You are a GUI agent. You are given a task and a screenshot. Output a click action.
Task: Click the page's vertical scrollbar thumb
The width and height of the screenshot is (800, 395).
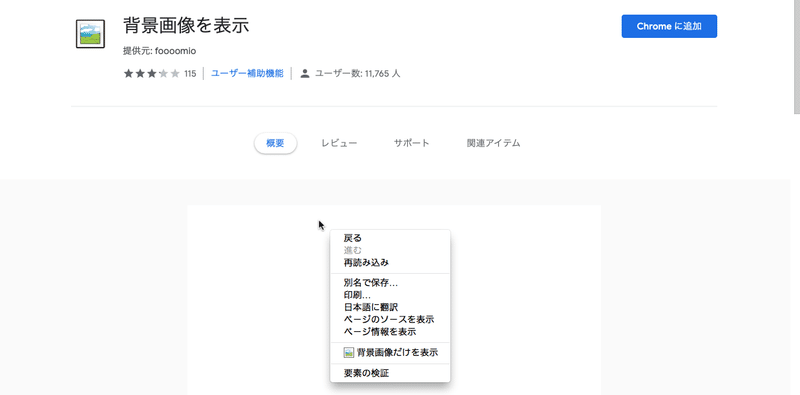click(797, 56)
